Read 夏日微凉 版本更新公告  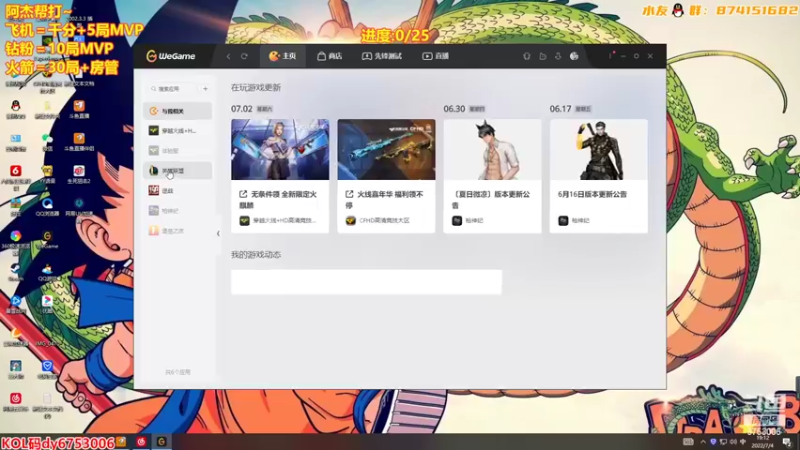(491, 199)
